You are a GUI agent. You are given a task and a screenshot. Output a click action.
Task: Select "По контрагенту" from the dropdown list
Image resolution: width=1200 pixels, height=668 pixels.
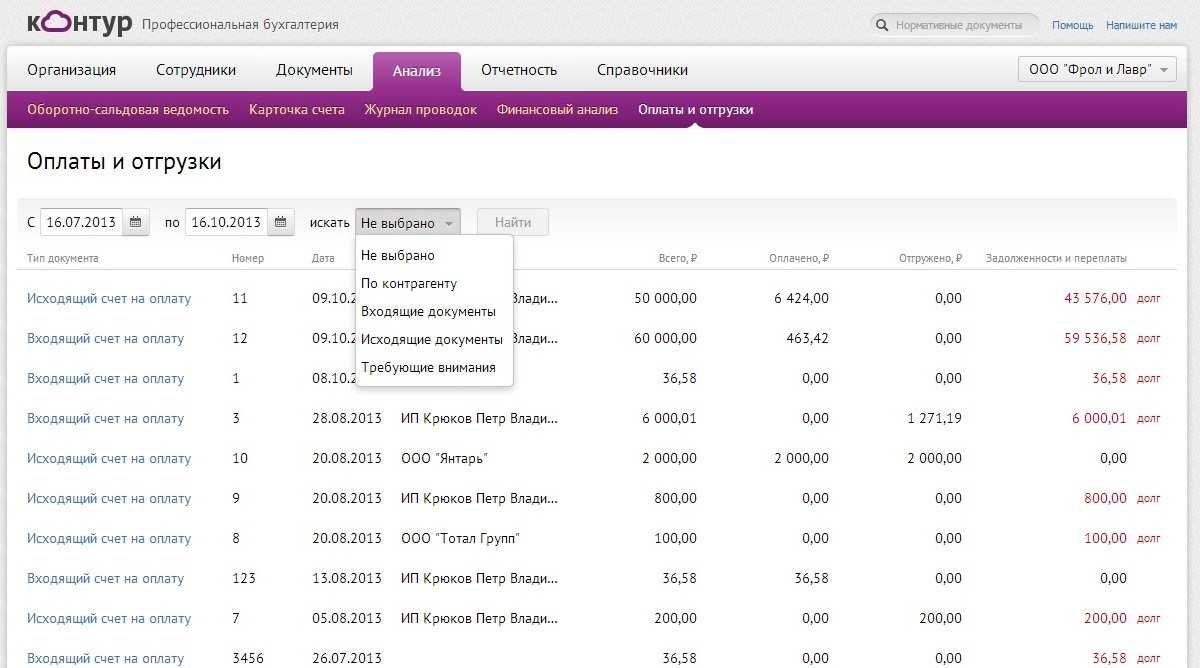[x=410, y=284]
